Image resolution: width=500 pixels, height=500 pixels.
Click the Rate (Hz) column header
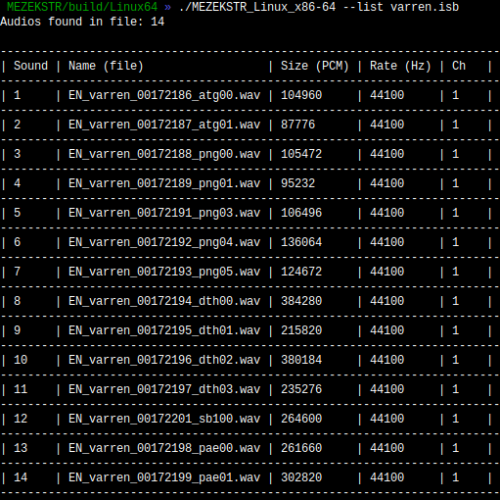tap(400, 66)
